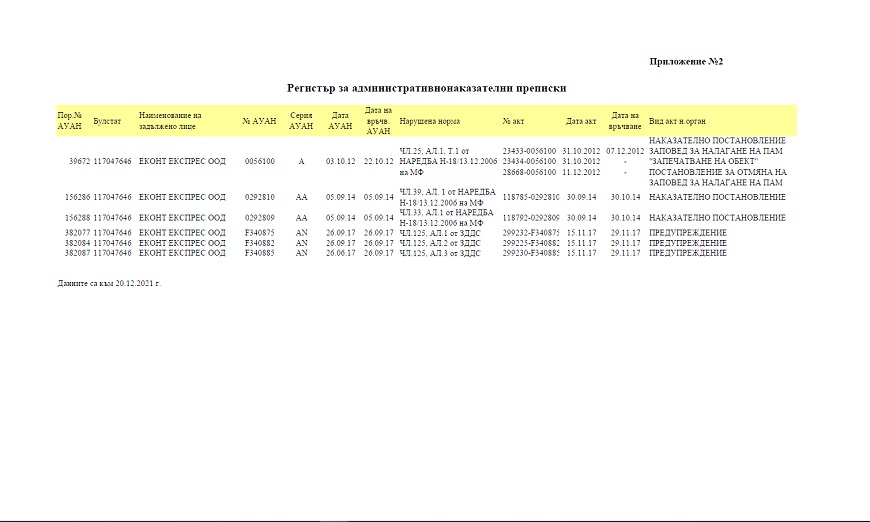Select the "Булстат" column header
The height and width of the screenshot is (522, 870).
pyautogui.click(x=107, y=121)
